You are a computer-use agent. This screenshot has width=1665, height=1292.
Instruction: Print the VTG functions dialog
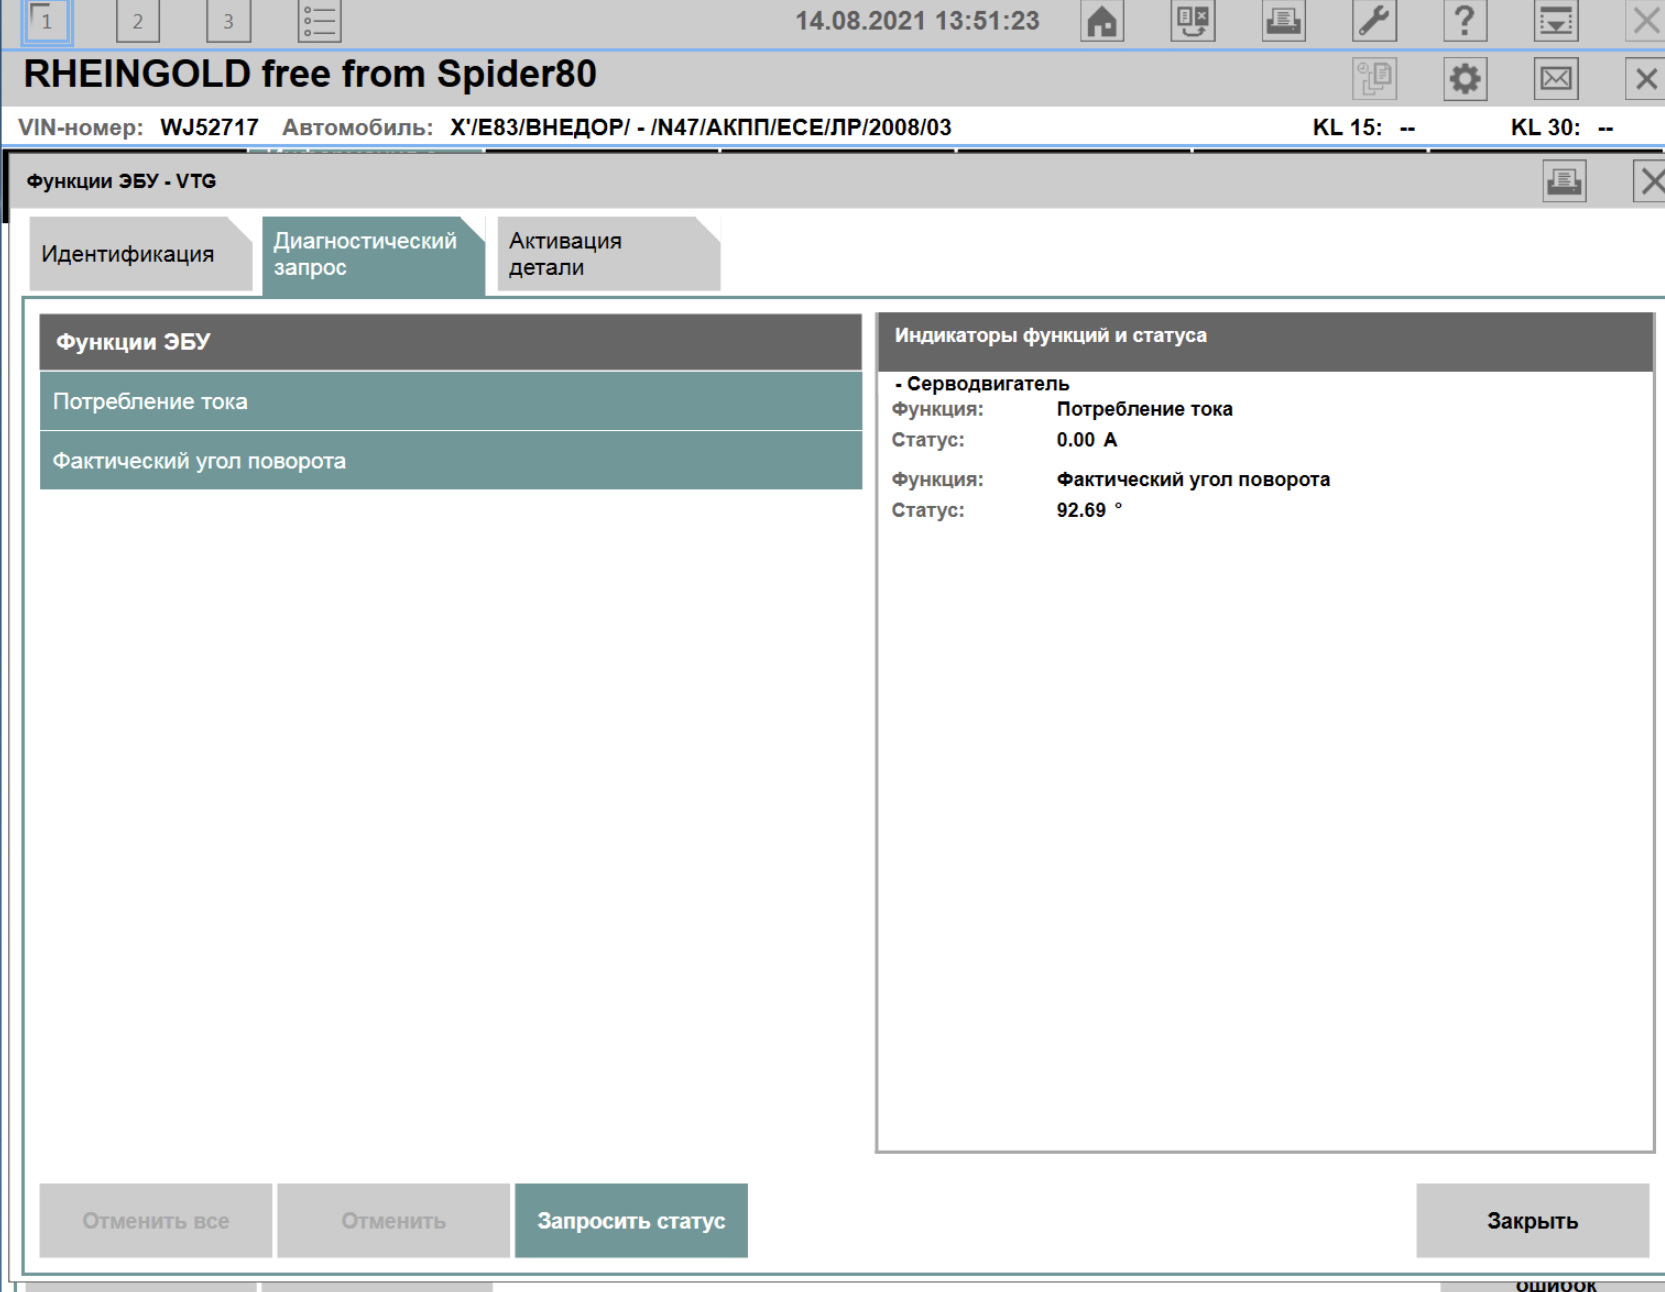(1564, 182)
